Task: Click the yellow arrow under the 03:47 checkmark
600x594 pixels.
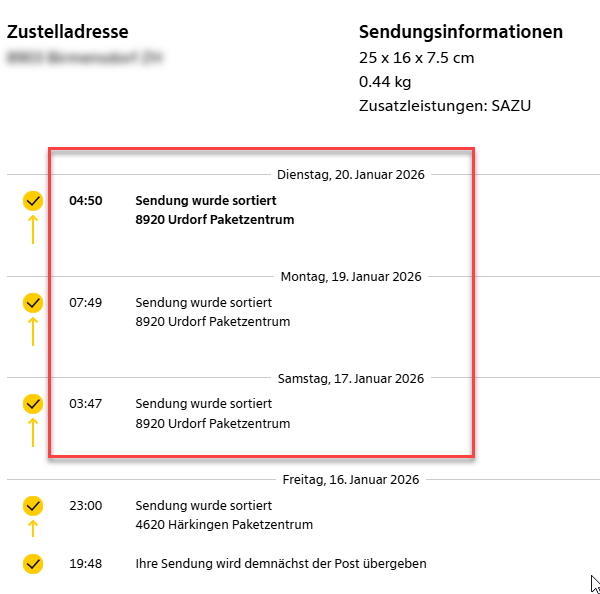Action: (33, 432)
